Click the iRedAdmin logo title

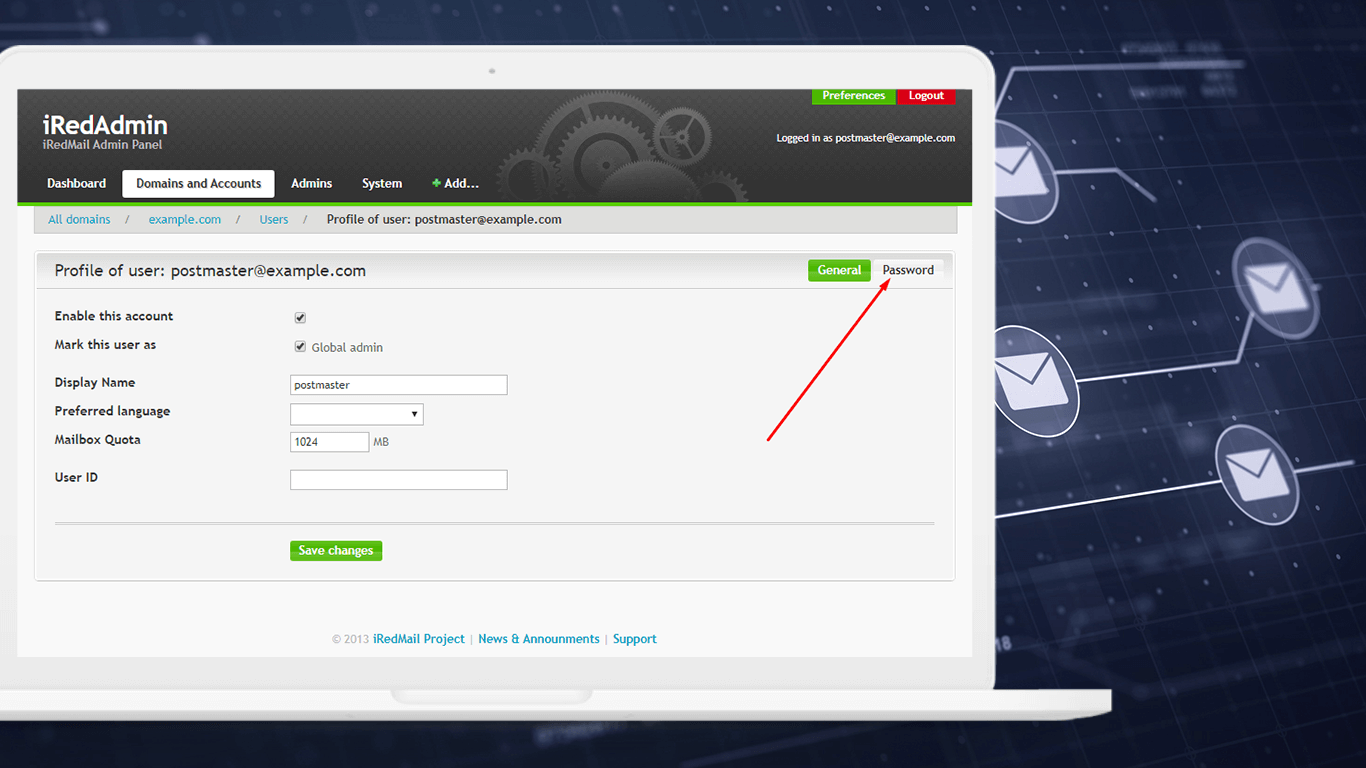(x=105, y=125)
